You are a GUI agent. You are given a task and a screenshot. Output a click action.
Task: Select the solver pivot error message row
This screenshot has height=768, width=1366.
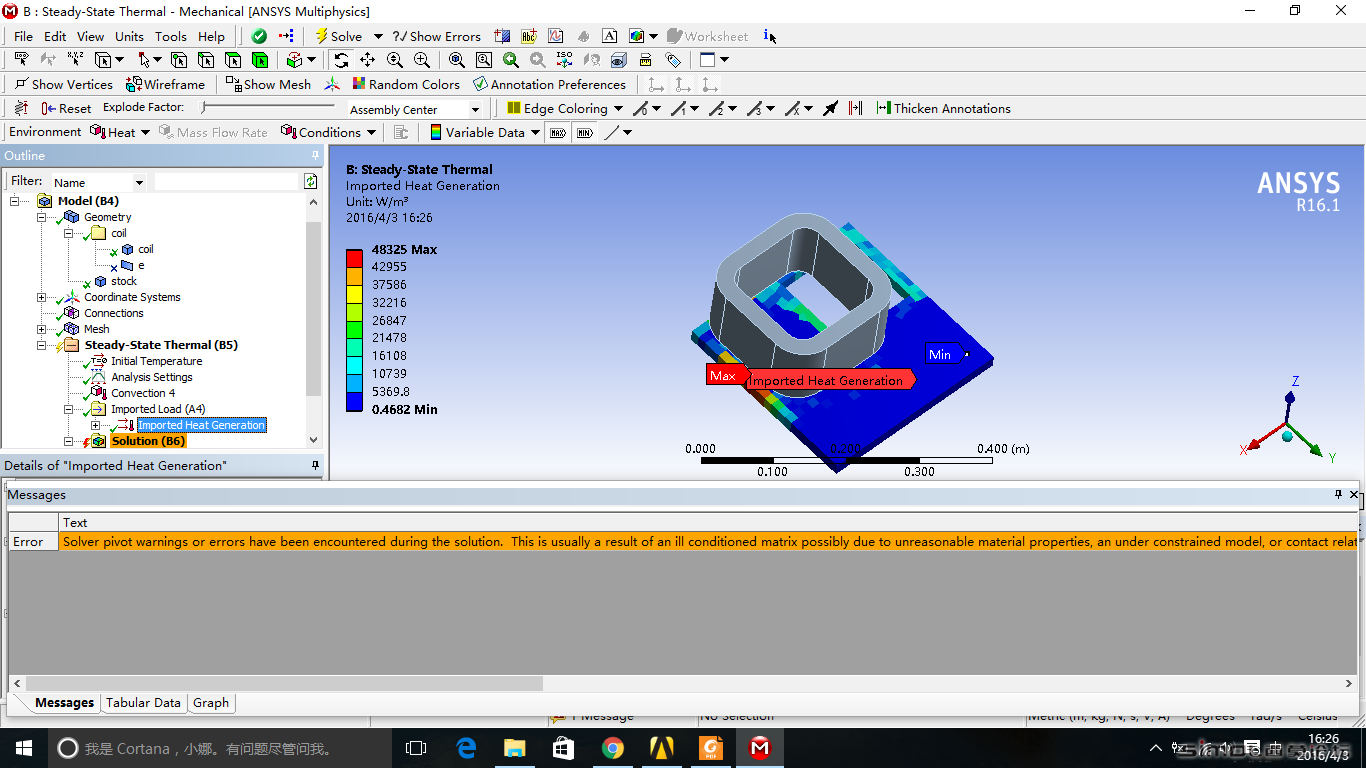point(682,541)
